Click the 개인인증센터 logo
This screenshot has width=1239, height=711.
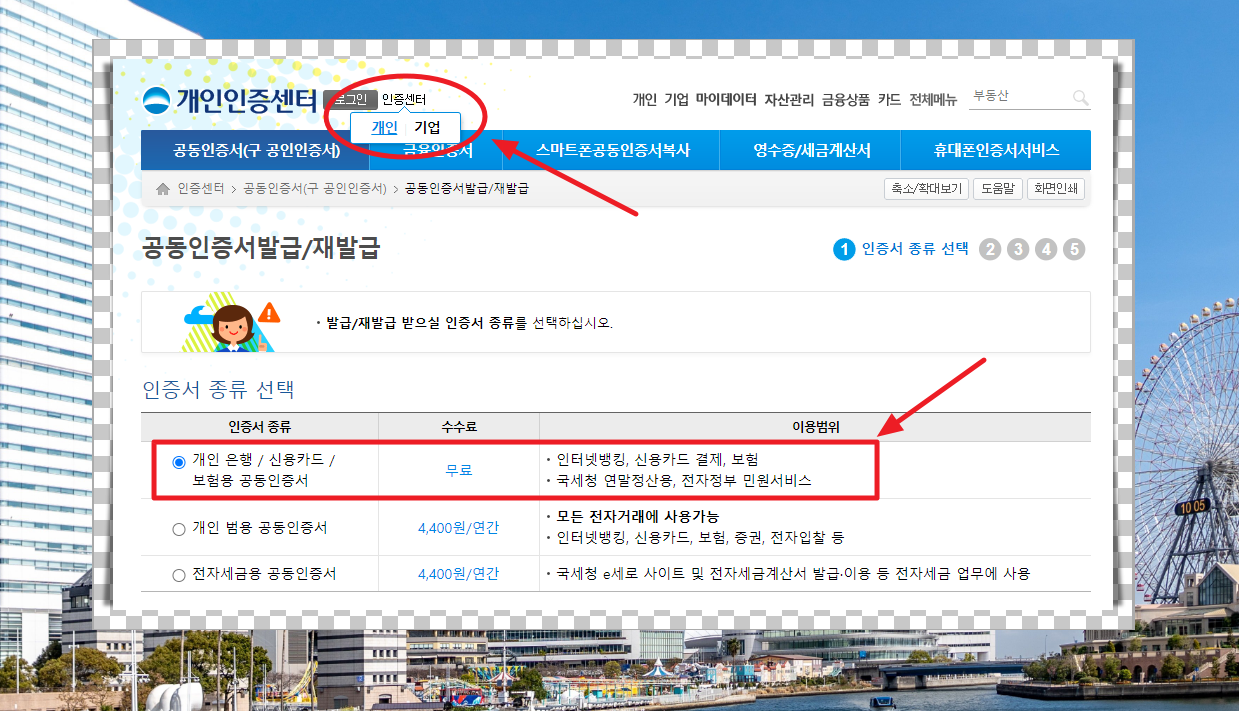229,100
